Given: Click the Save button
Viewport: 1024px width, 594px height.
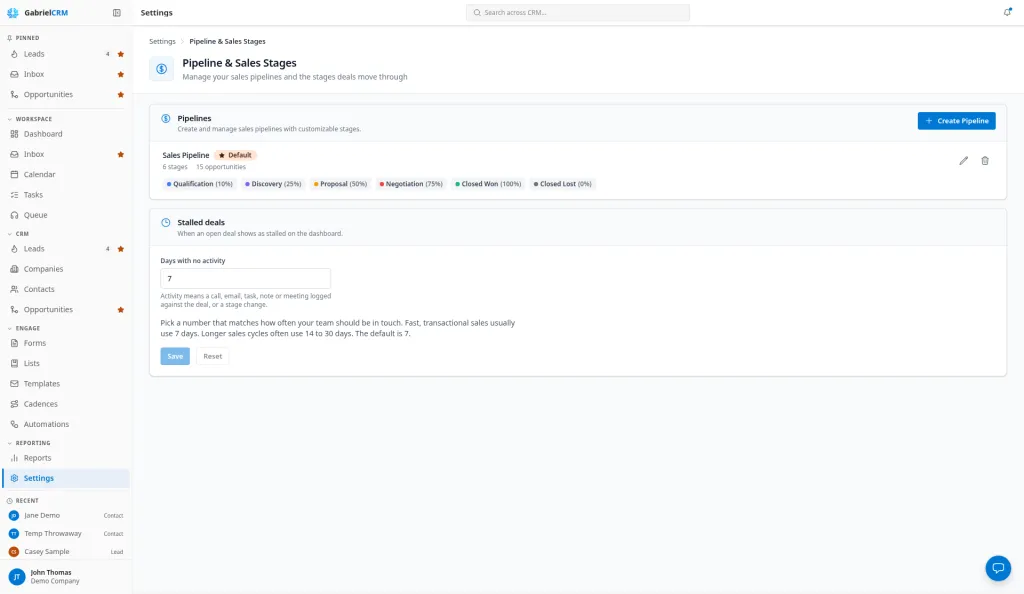Looking at the screenshot, I should coord(175,356).
